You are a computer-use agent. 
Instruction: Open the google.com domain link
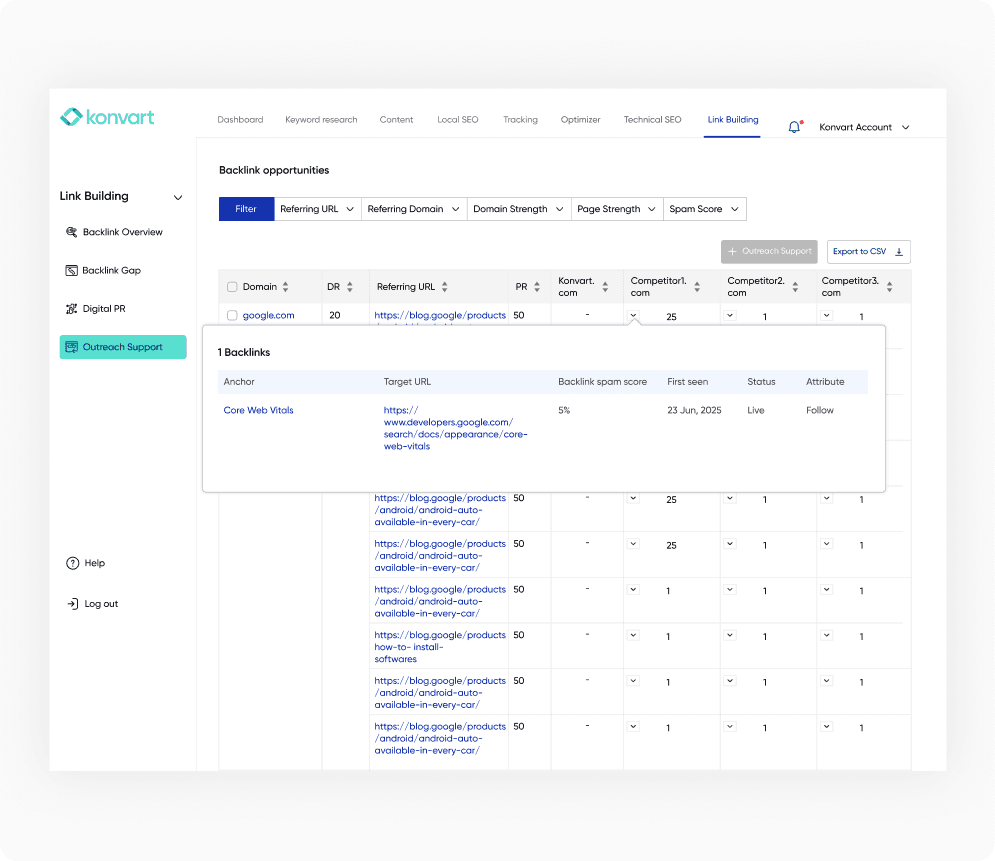[x=268, y=315]
